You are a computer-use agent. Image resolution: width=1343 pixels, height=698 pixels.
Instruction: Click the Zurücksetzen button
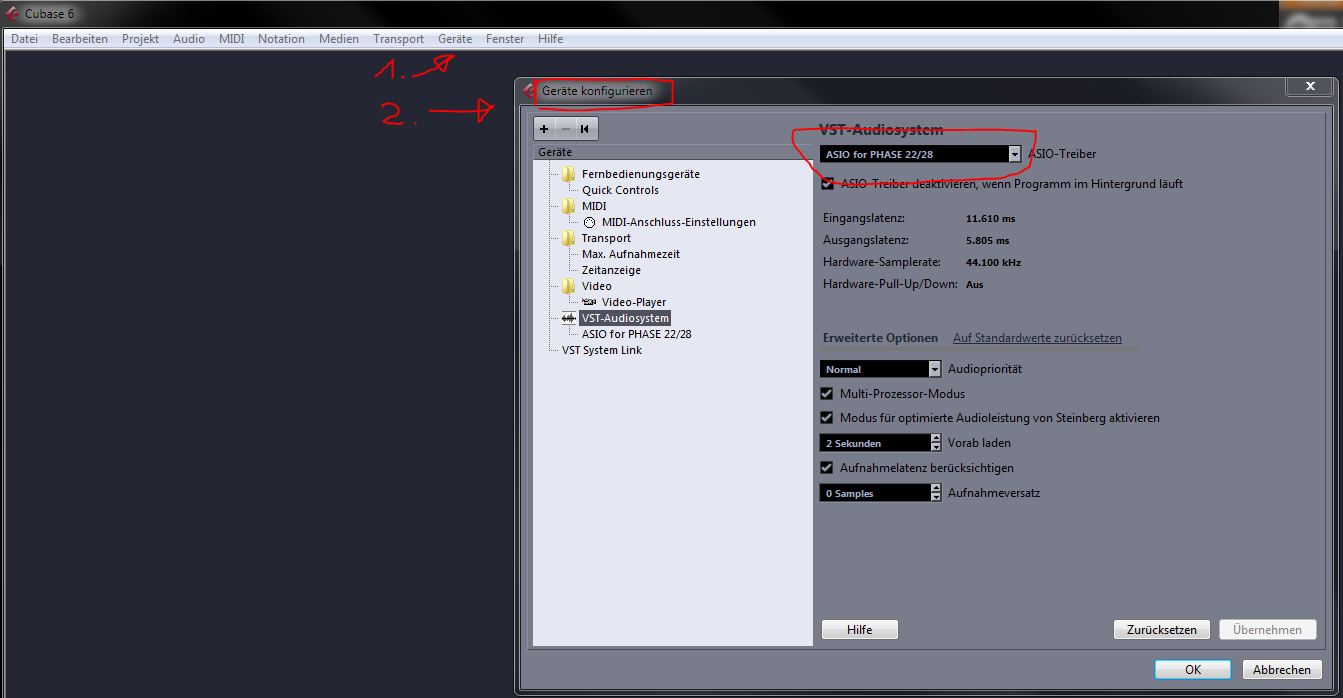coord(1162,630)
